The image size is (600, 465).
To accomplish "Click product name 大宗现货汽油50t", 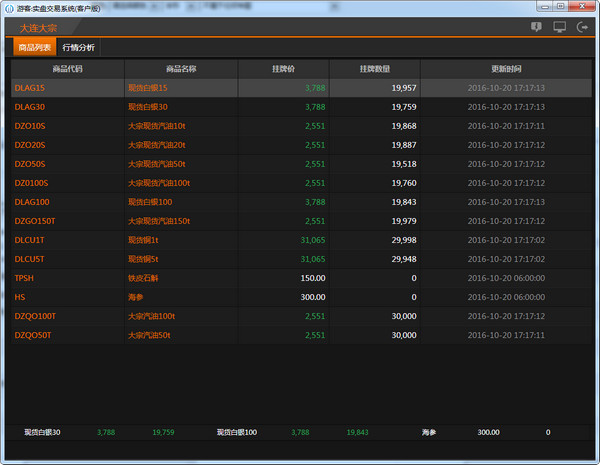I will tap(157, 164).
